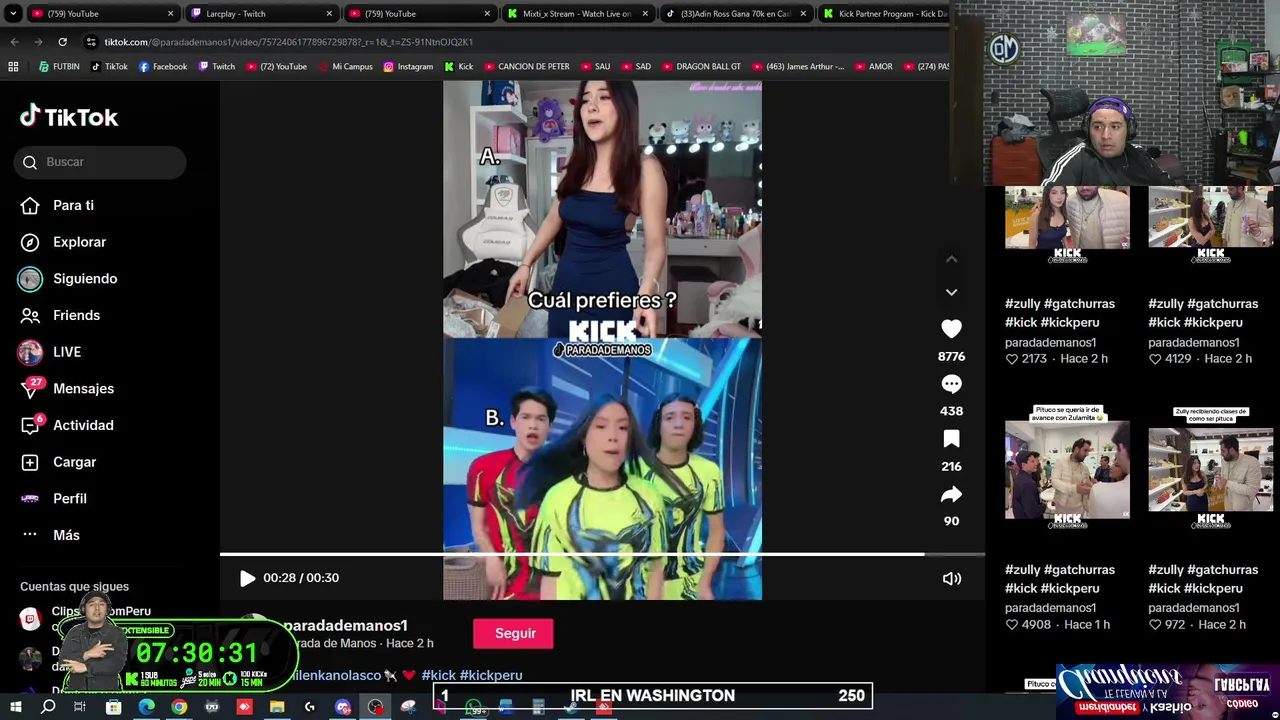The image size is (1280, 720).
Task: Open the Twitch bookmark
Action: click(x=217, y=67)
